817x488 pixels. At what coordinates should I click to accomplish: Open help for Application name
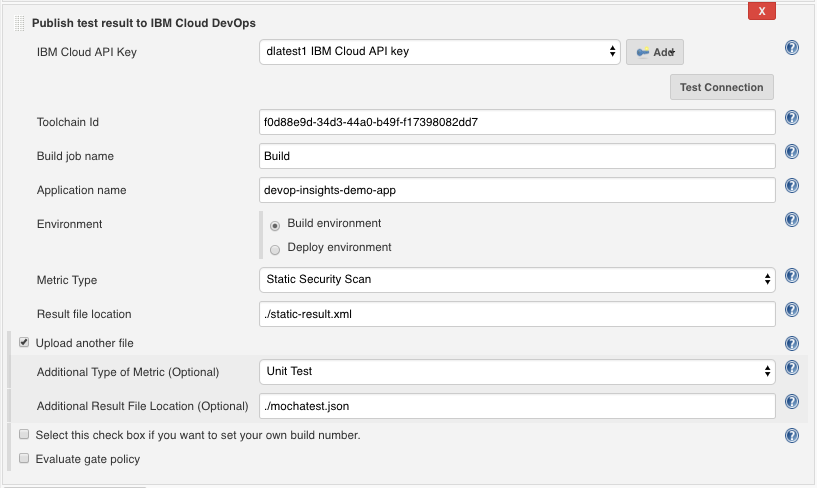click(x=791, y=185)
